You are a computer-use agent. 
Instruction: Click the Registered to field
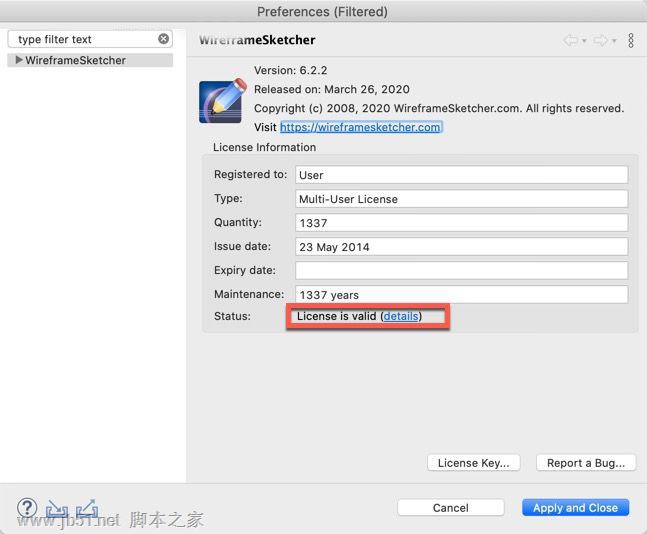pyautogui.click(x=462, y=175)
